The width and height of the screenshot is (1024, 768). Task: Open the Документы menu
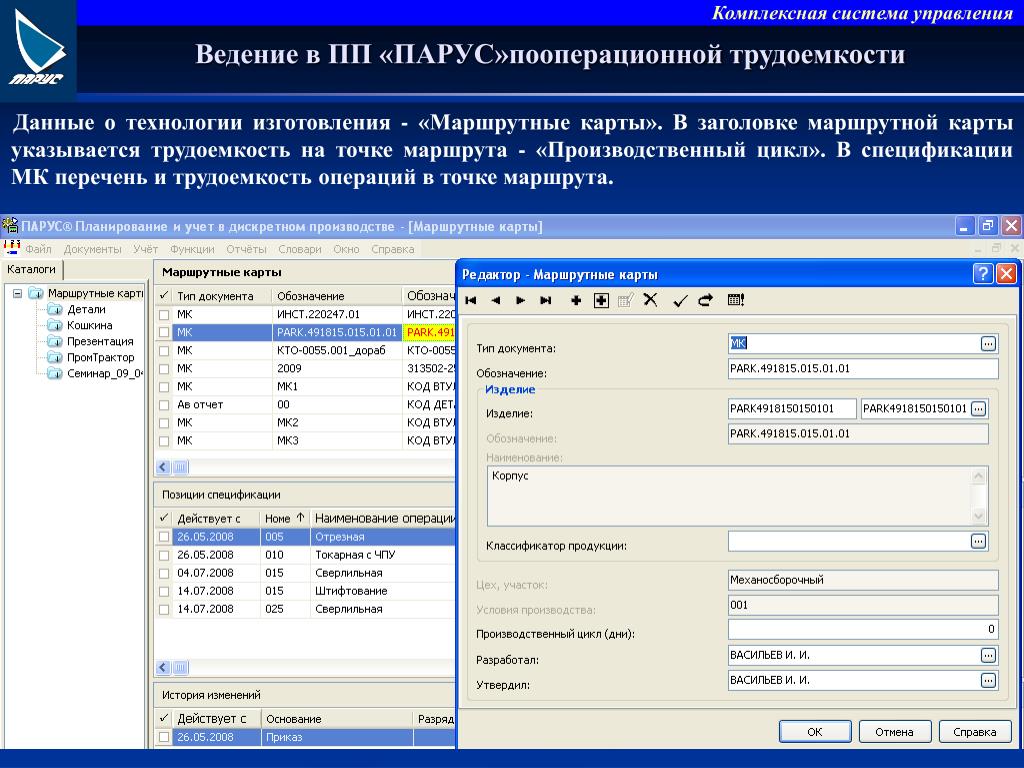coord(93,249)
